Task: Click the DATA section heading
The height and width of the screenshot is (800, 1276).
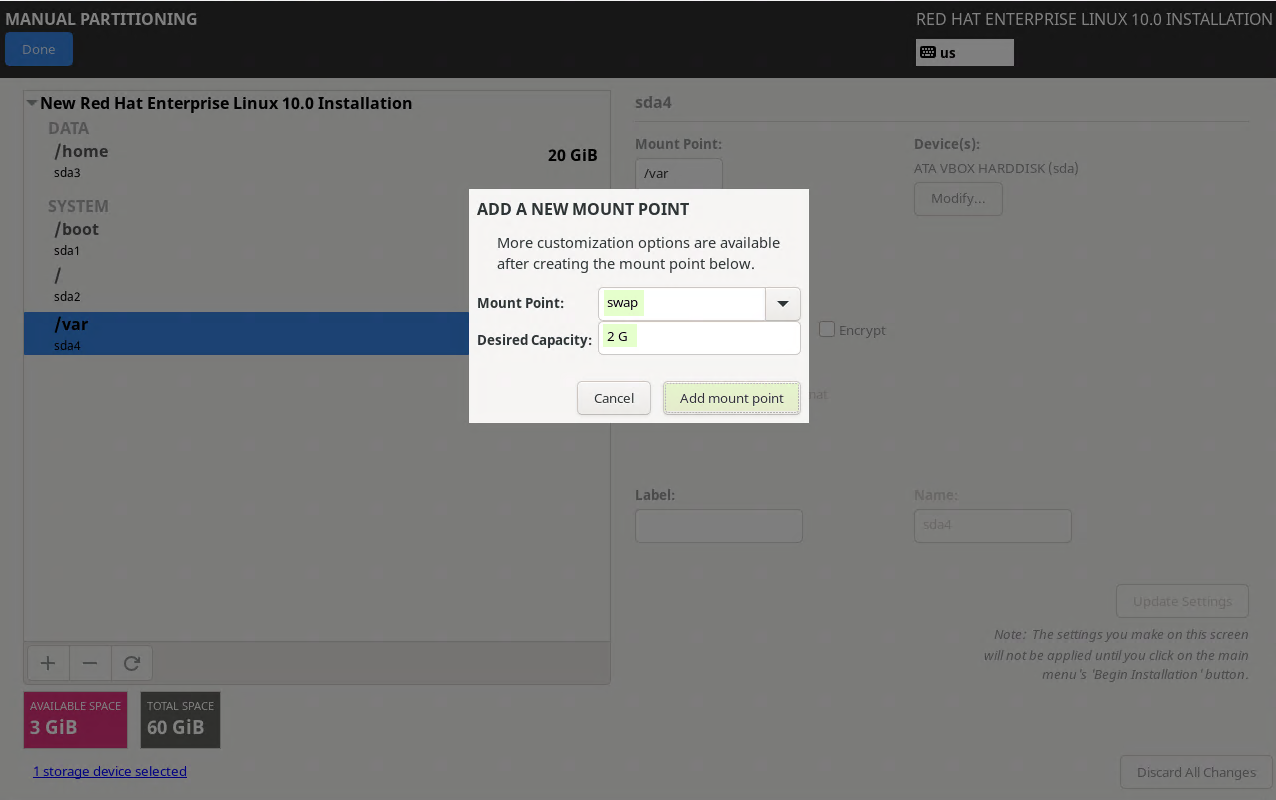Action: click(x=68, y=128)
